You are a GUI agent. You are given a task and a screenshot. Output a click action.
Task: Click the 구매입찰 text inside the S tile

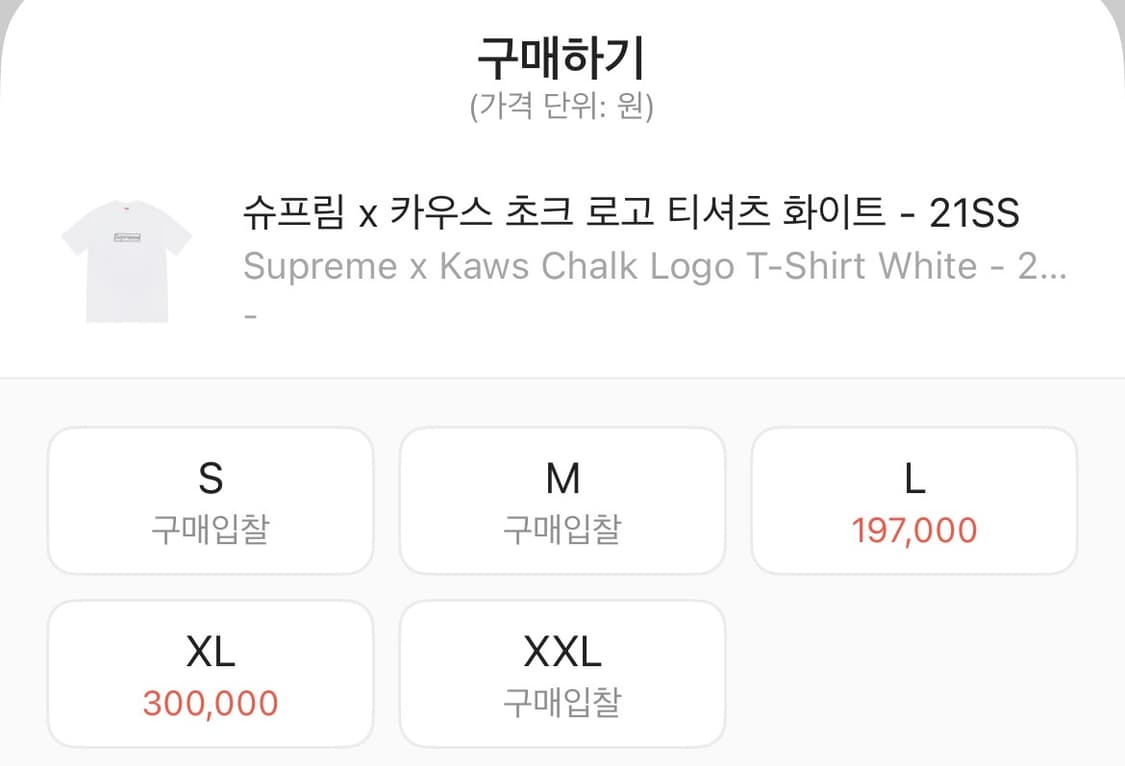click(x=210, y=529)
